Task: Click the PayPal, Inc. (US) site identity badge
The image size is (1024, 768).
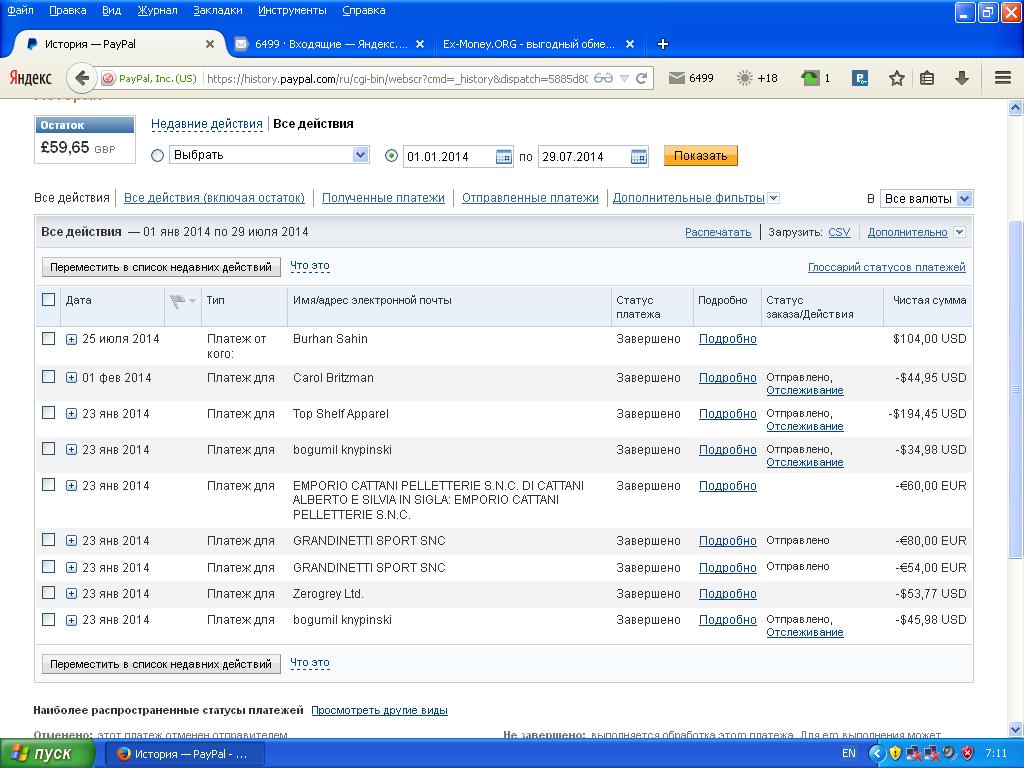Action: pyautogui.click(x=149, y=78)
